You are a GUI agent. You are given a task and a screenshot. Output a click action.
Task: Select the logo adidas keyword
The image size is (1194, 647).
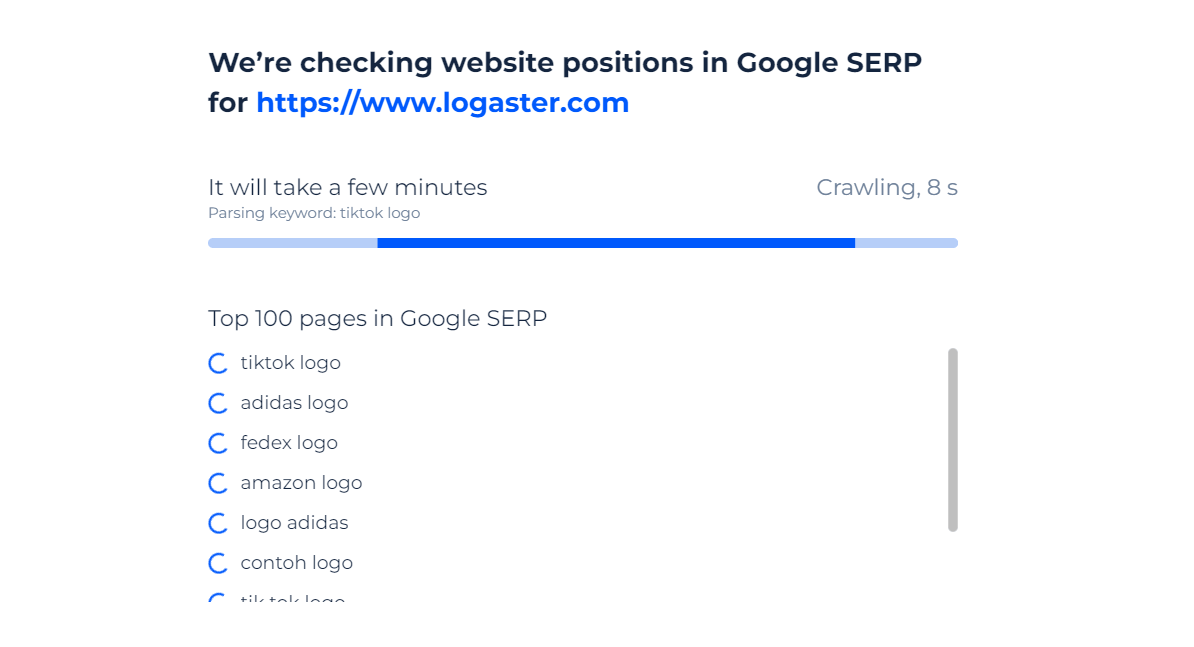point(294,522)
